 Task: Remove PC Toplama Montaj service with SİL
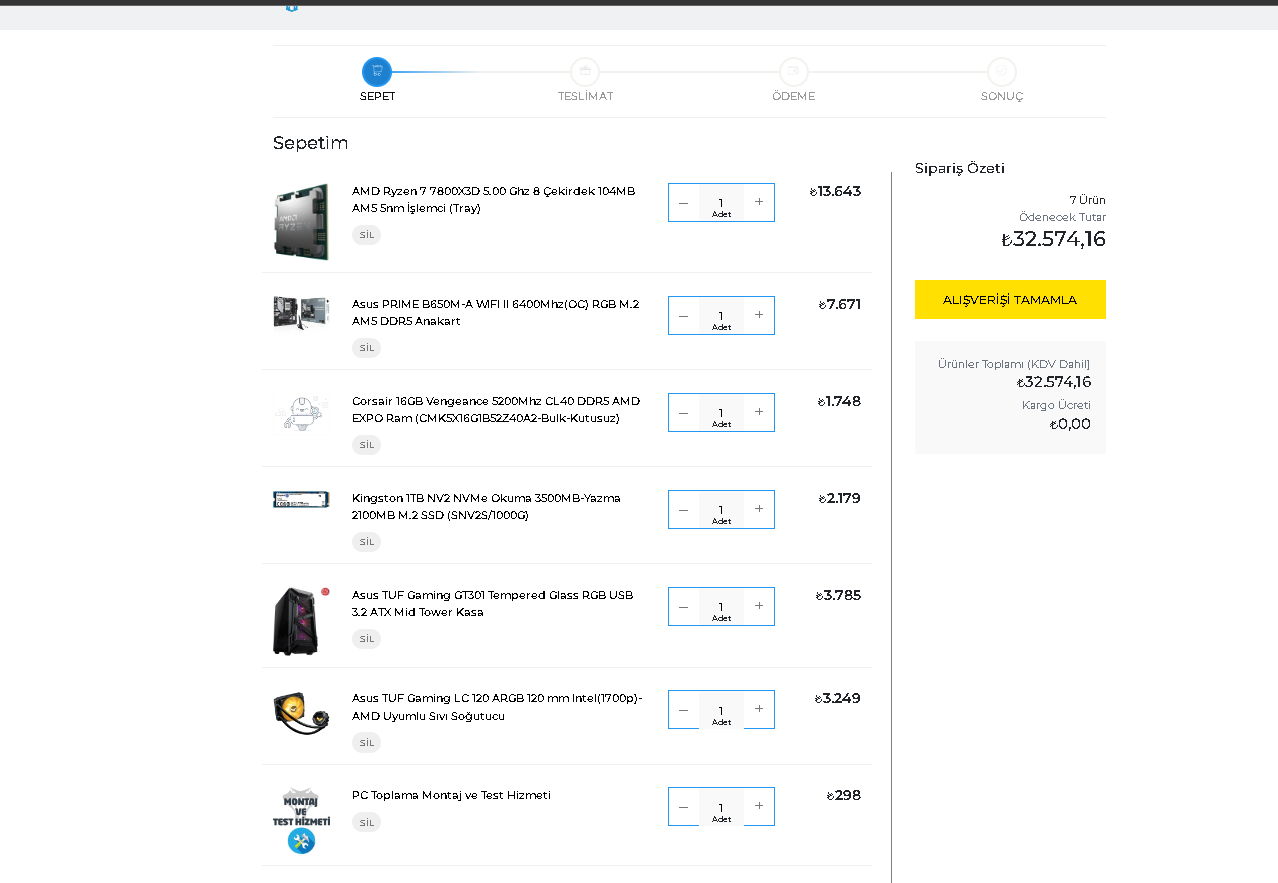click(x=366, y=823)
